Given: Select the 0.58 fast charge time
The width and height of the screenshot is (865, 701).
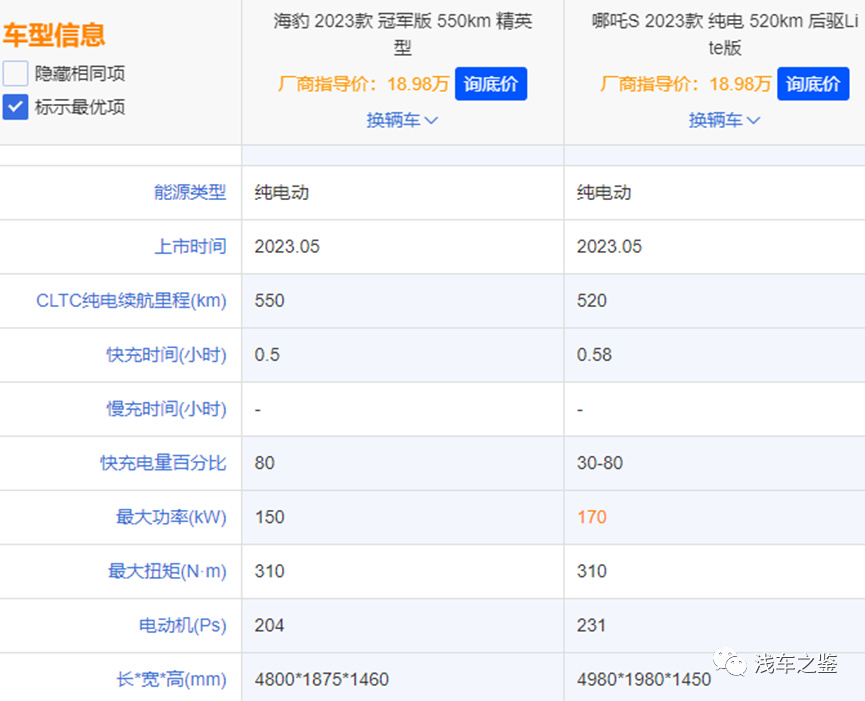Looking at the screenshot, I should pos(594,355).
